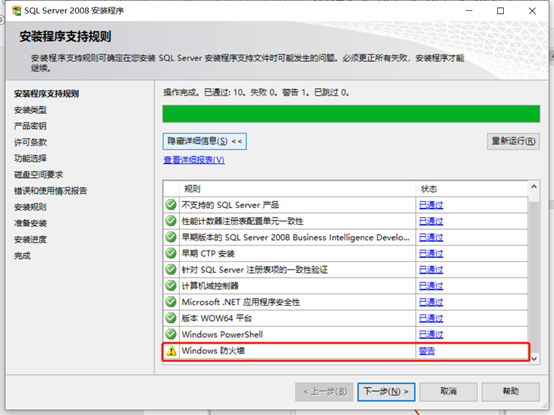
Task: Open 警告 link for Windows 防火墙
Action: tap(427, 351)
